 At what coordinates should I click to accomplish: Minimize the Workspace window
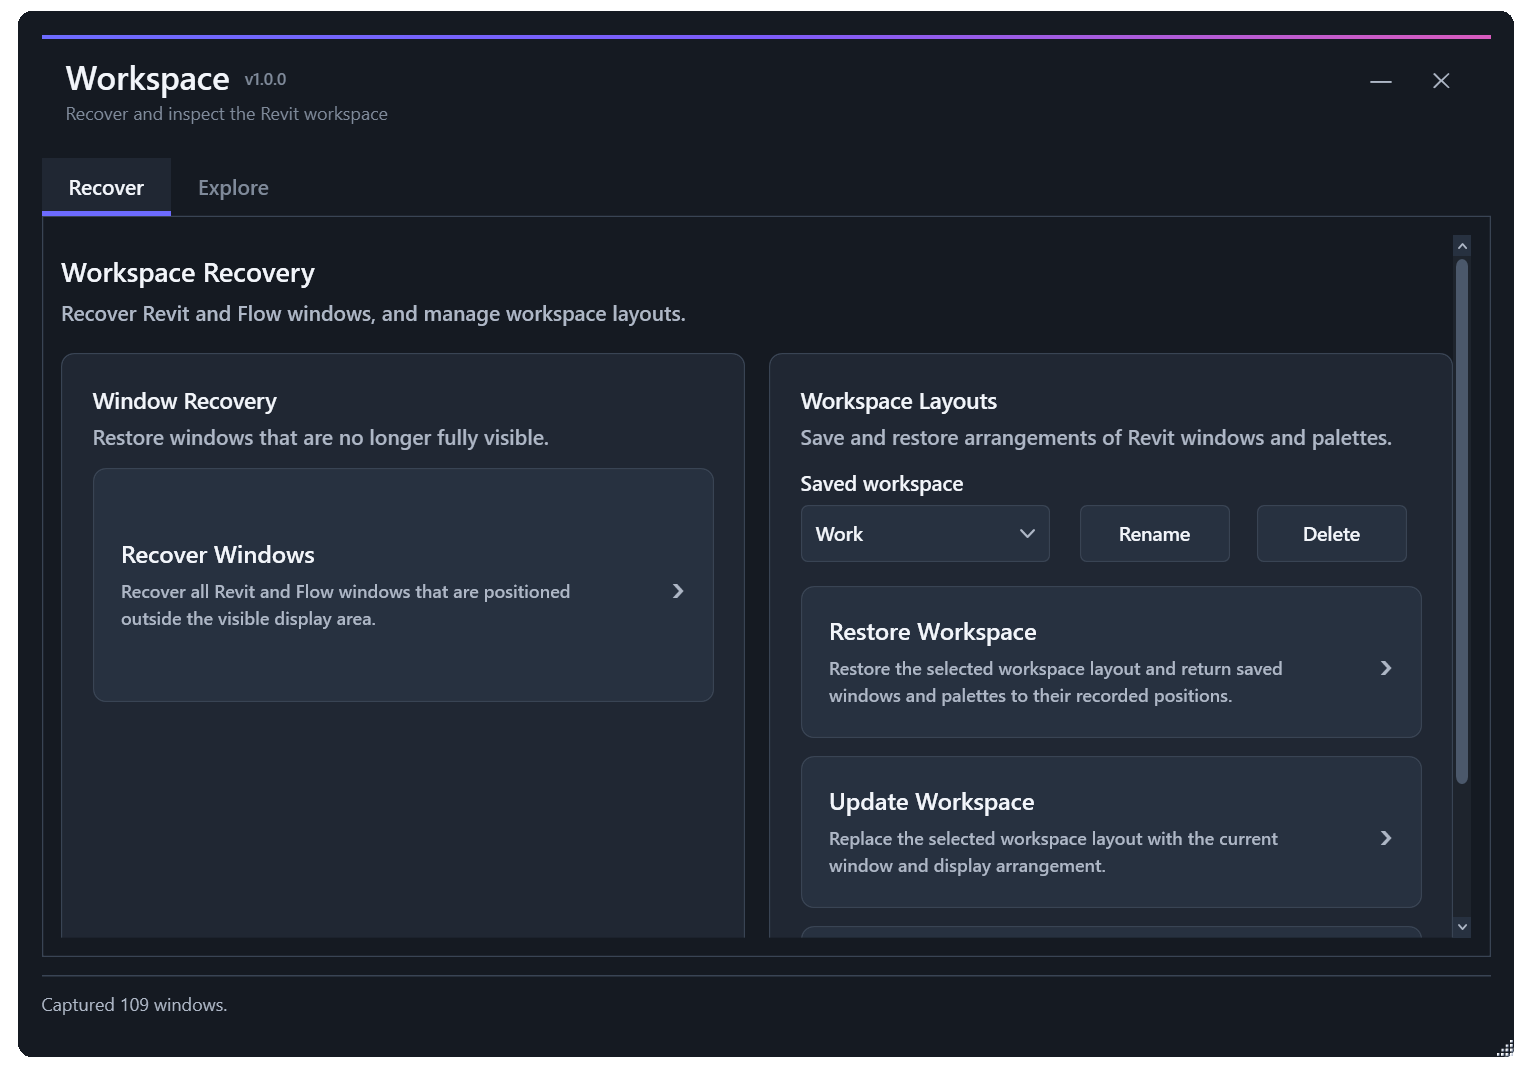click(x=1381, y=81)
